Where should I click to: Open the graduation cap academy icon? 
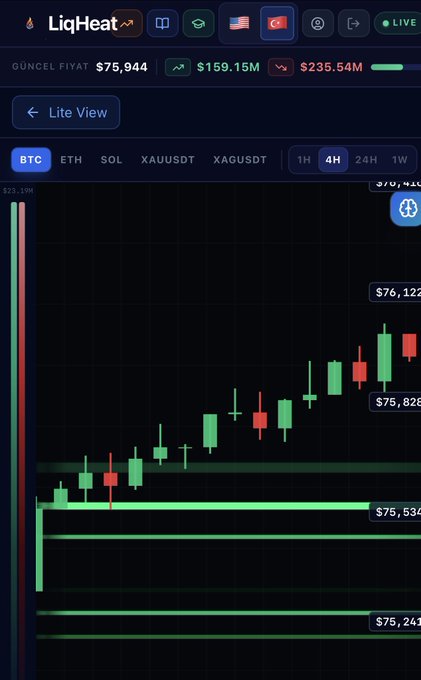tap(199, 23)
